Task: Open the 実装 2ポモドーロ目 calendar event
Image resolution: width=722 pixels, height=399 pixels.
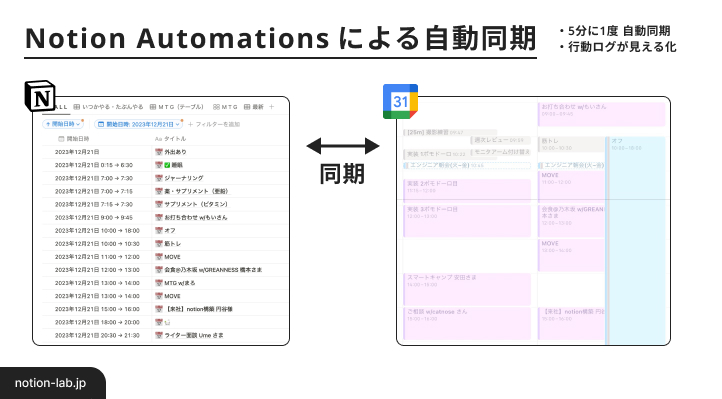Action: click(x=467, y=190)
